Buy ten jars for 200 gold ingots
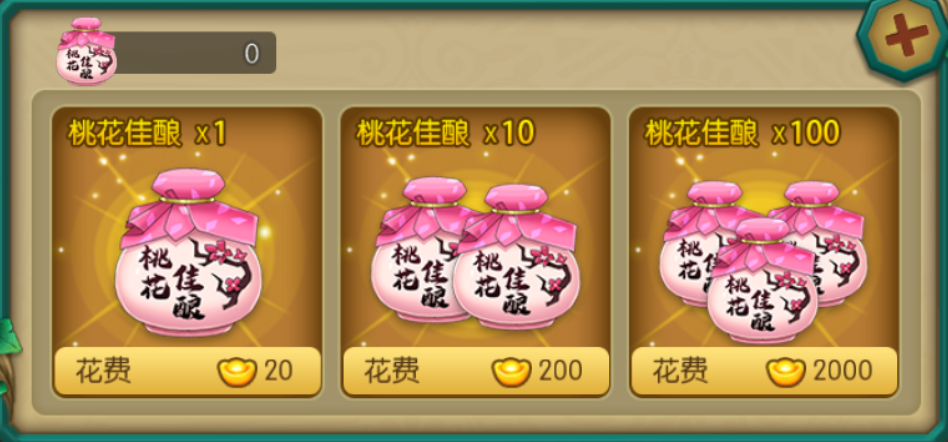 point(476,371)
